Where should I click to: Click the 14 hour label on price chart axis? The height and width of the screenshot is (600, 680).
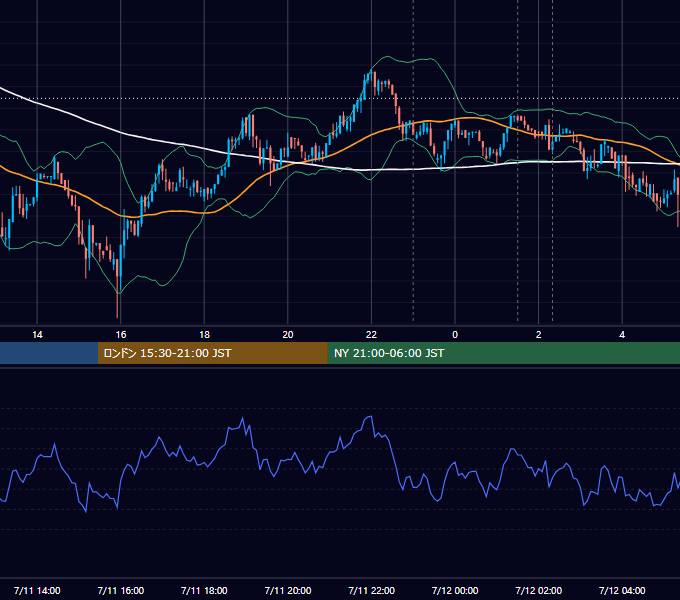[x=37, y=335]
